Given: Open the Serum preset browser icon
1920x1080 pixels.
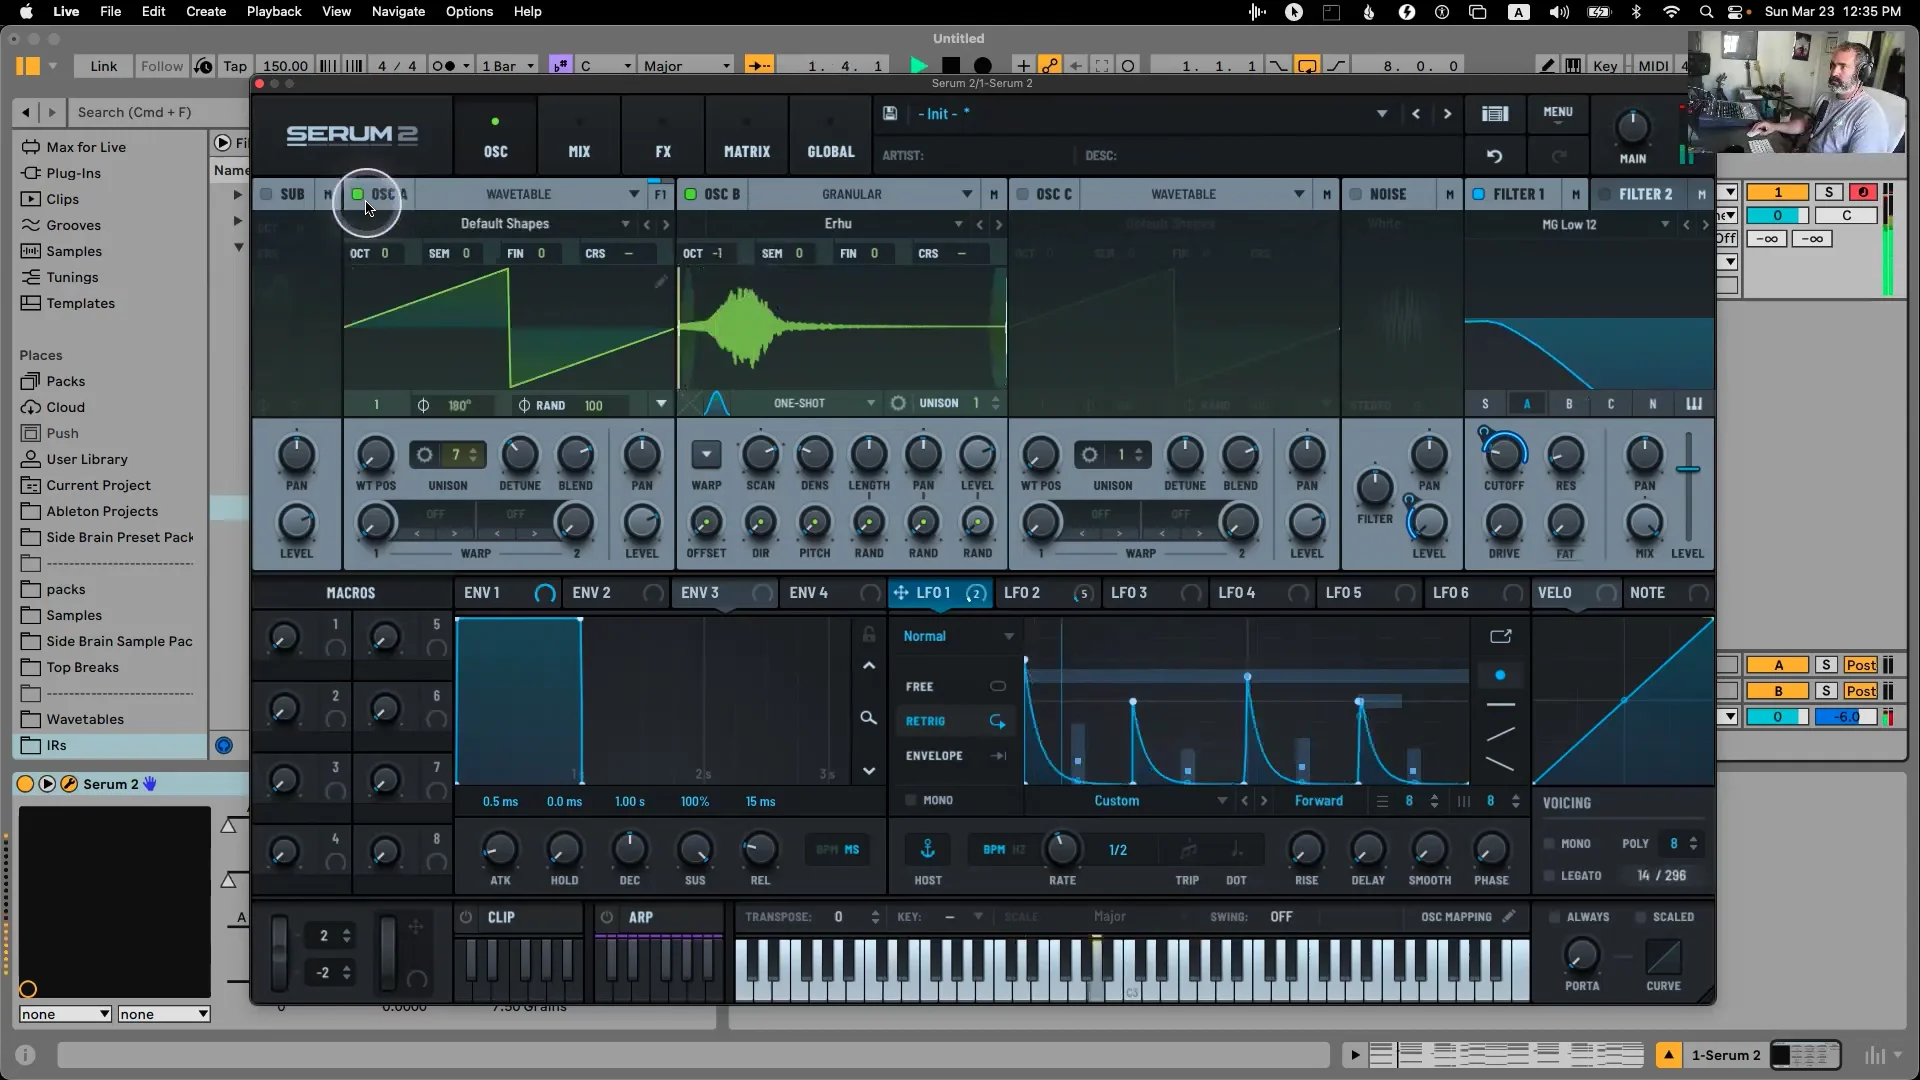Looking at the screenshot, I should click(x=1495, y=114).
